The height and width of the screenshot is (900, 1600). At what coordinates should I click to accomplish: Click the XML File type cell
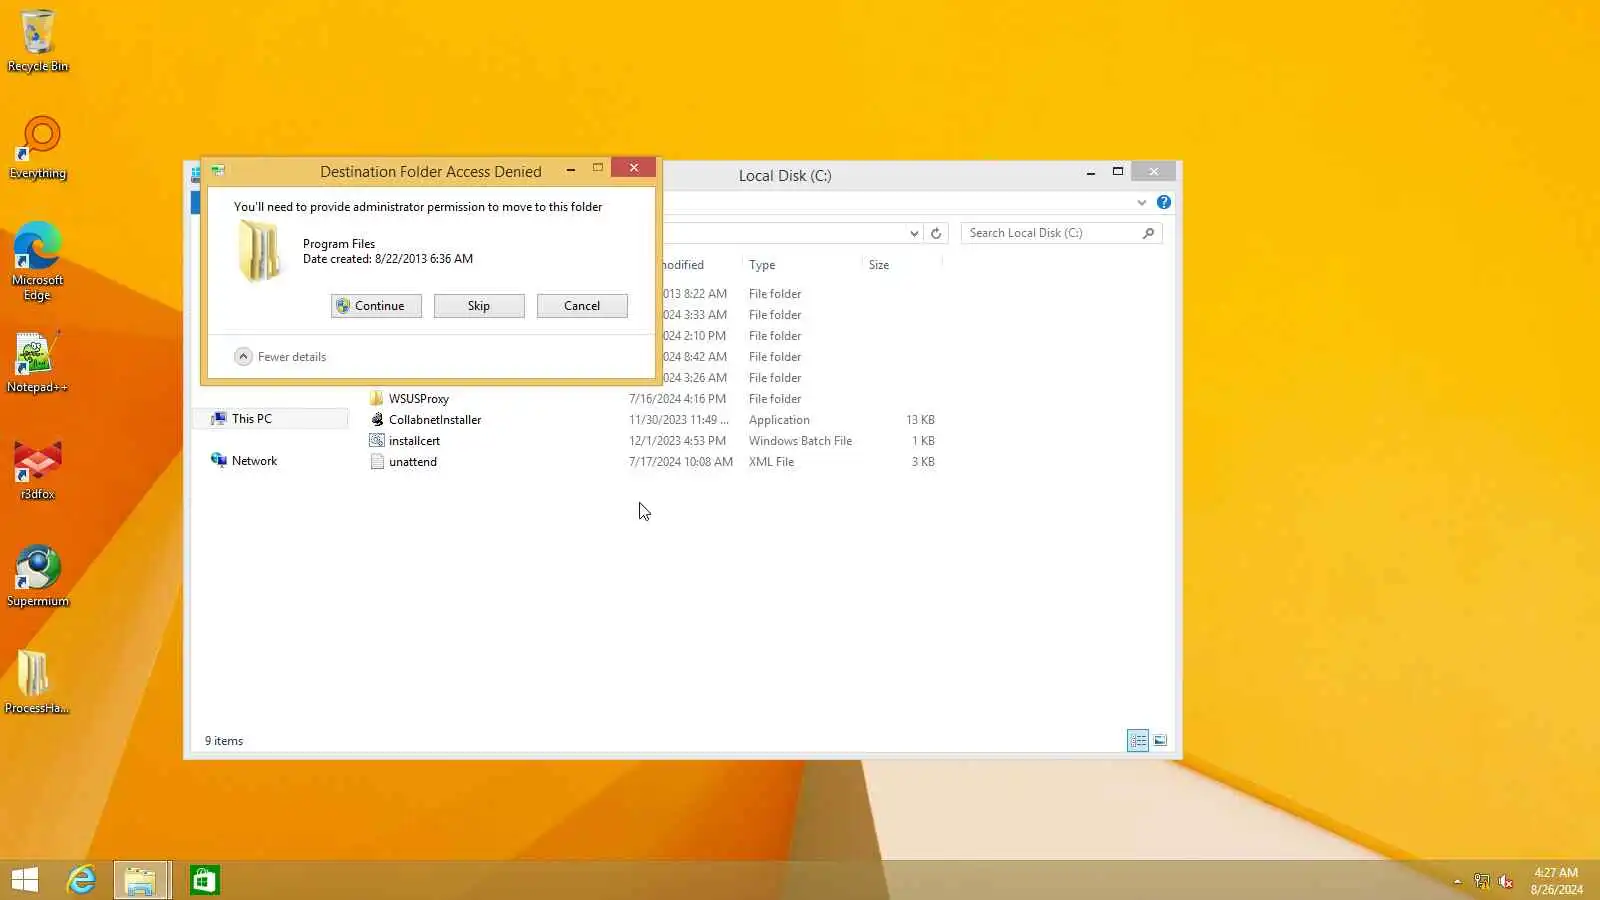click(771, 462)
